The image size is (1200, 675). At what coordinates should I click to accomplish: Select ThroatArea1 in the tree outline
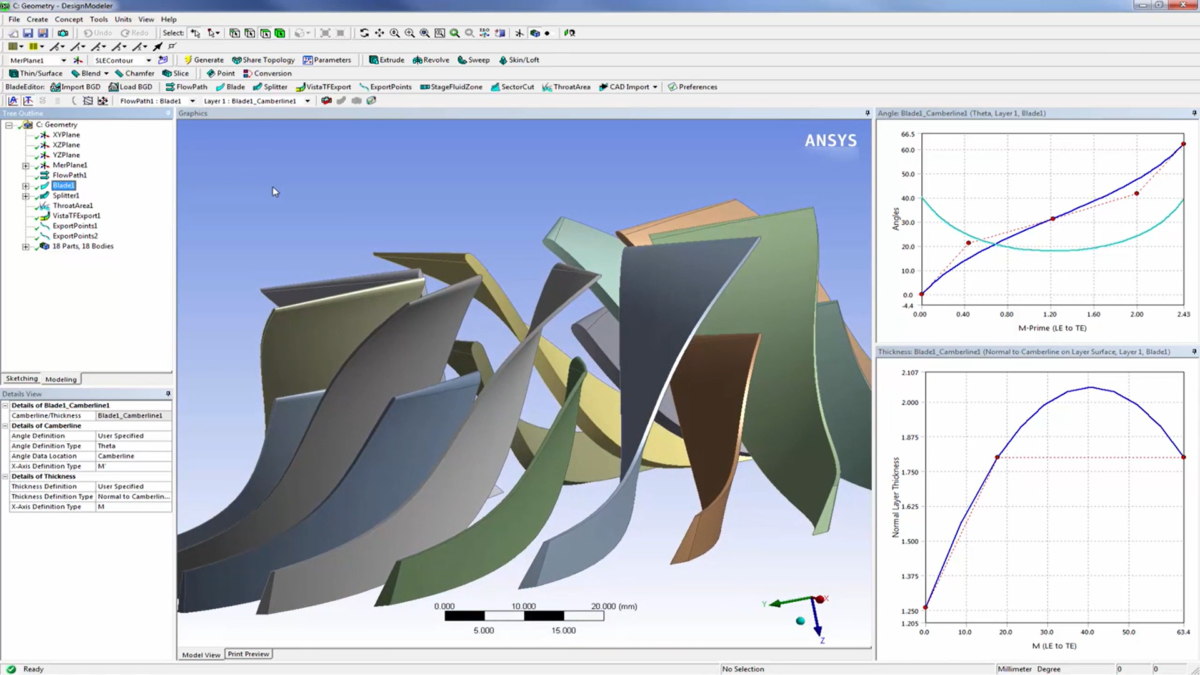(73, 206)
